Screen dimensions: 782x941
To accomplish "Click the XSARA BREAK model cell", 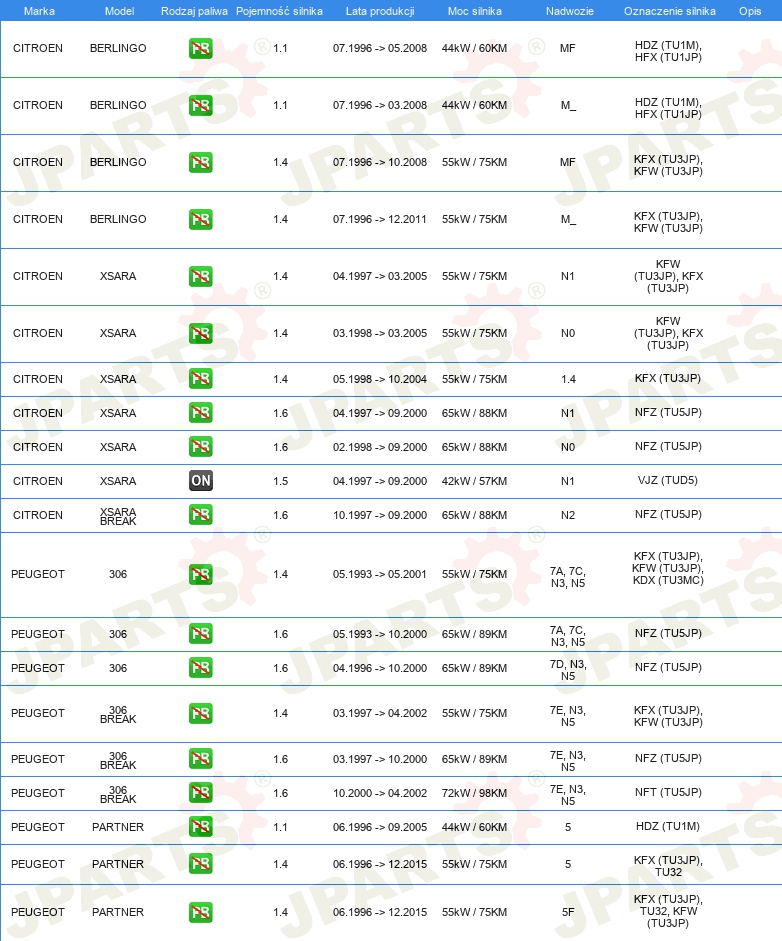I will [x=118, y=516].
